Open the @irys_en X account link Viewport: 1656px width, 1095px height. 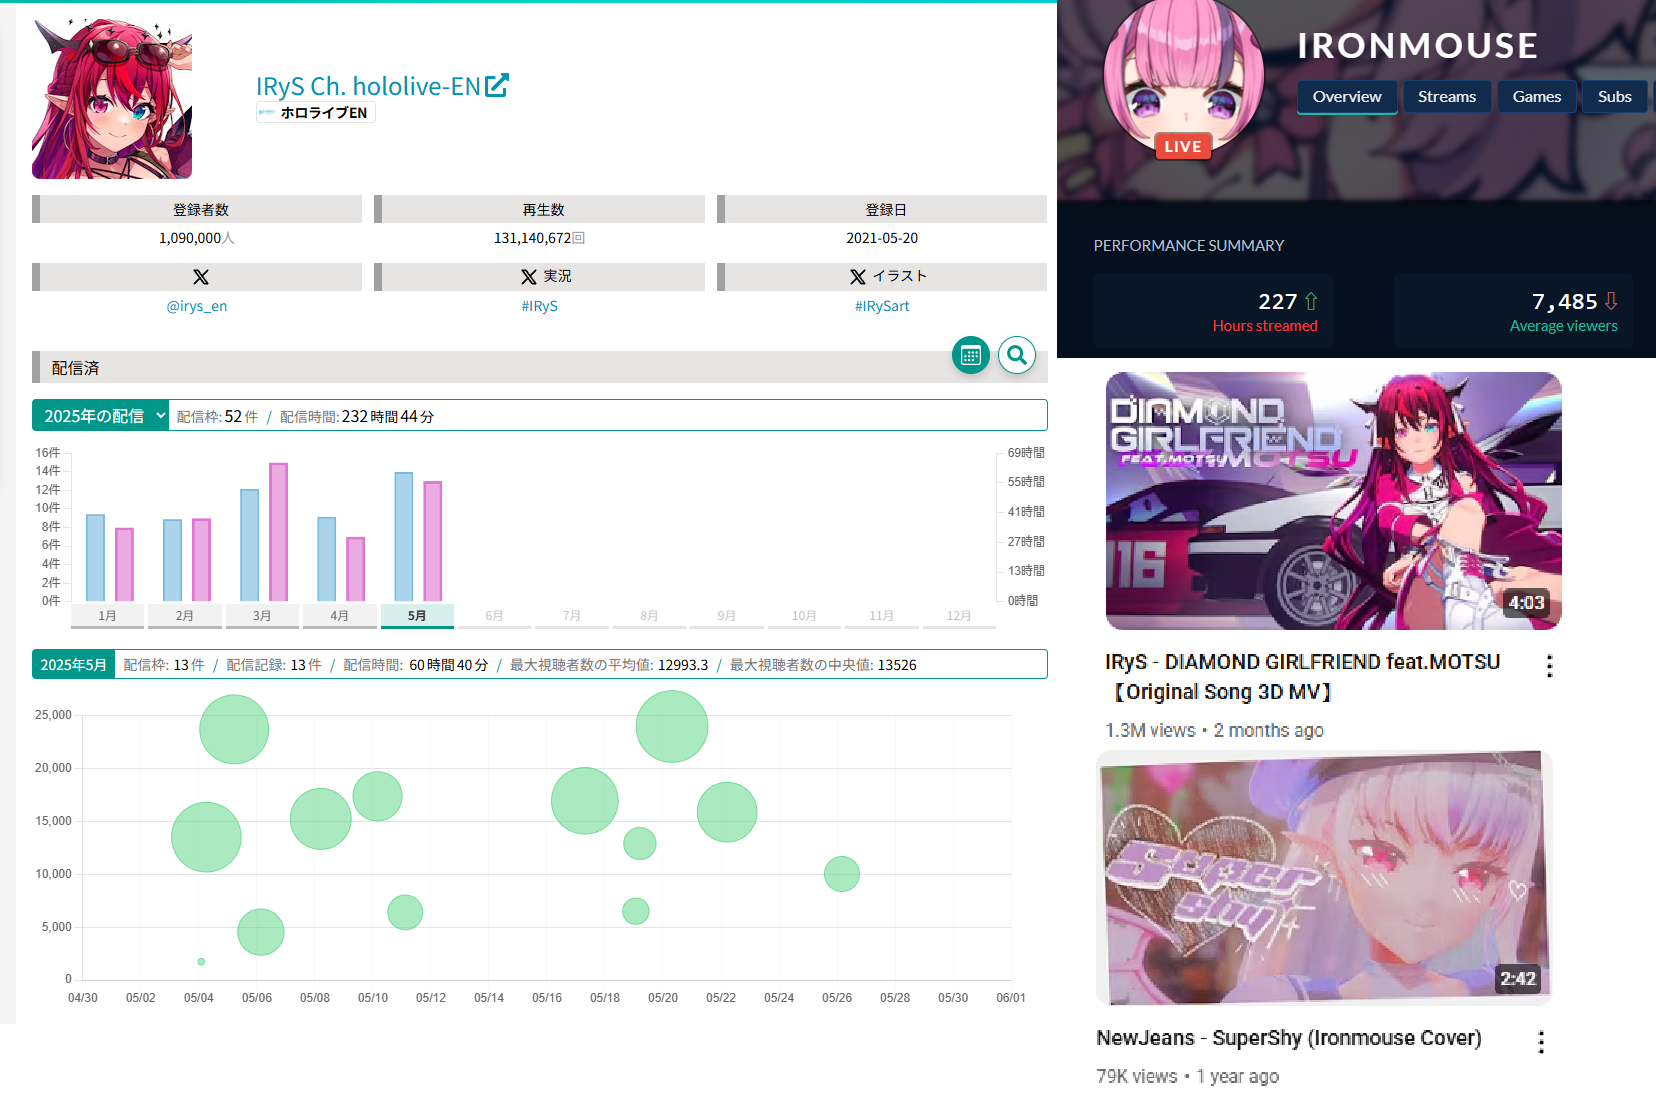(x=197, y=306)
